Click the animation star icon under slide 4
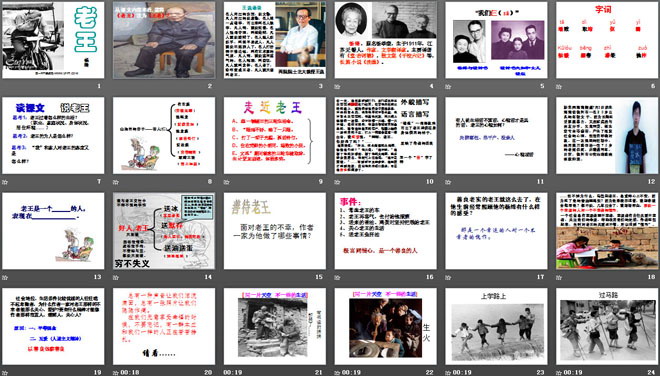660x376 pixels. click(x=337, y=87)
